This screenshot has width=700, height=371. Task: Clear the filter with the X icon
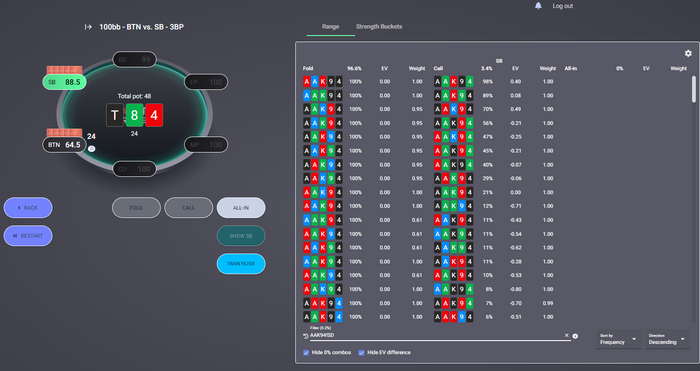coord(567,335)
